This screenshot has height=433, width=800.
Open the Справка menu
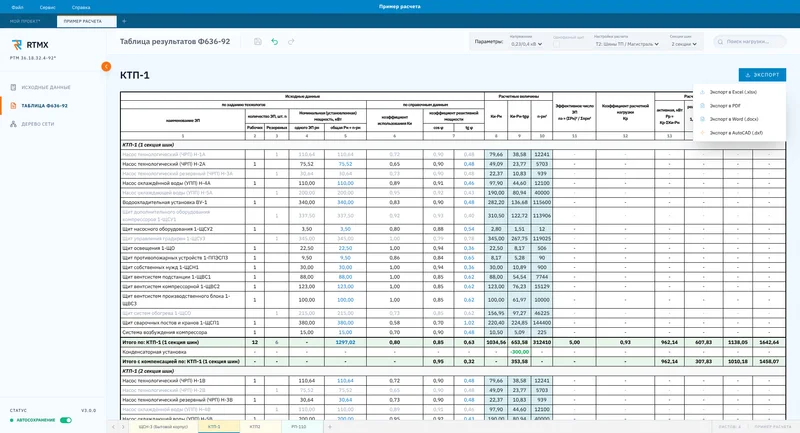[81, 7]
